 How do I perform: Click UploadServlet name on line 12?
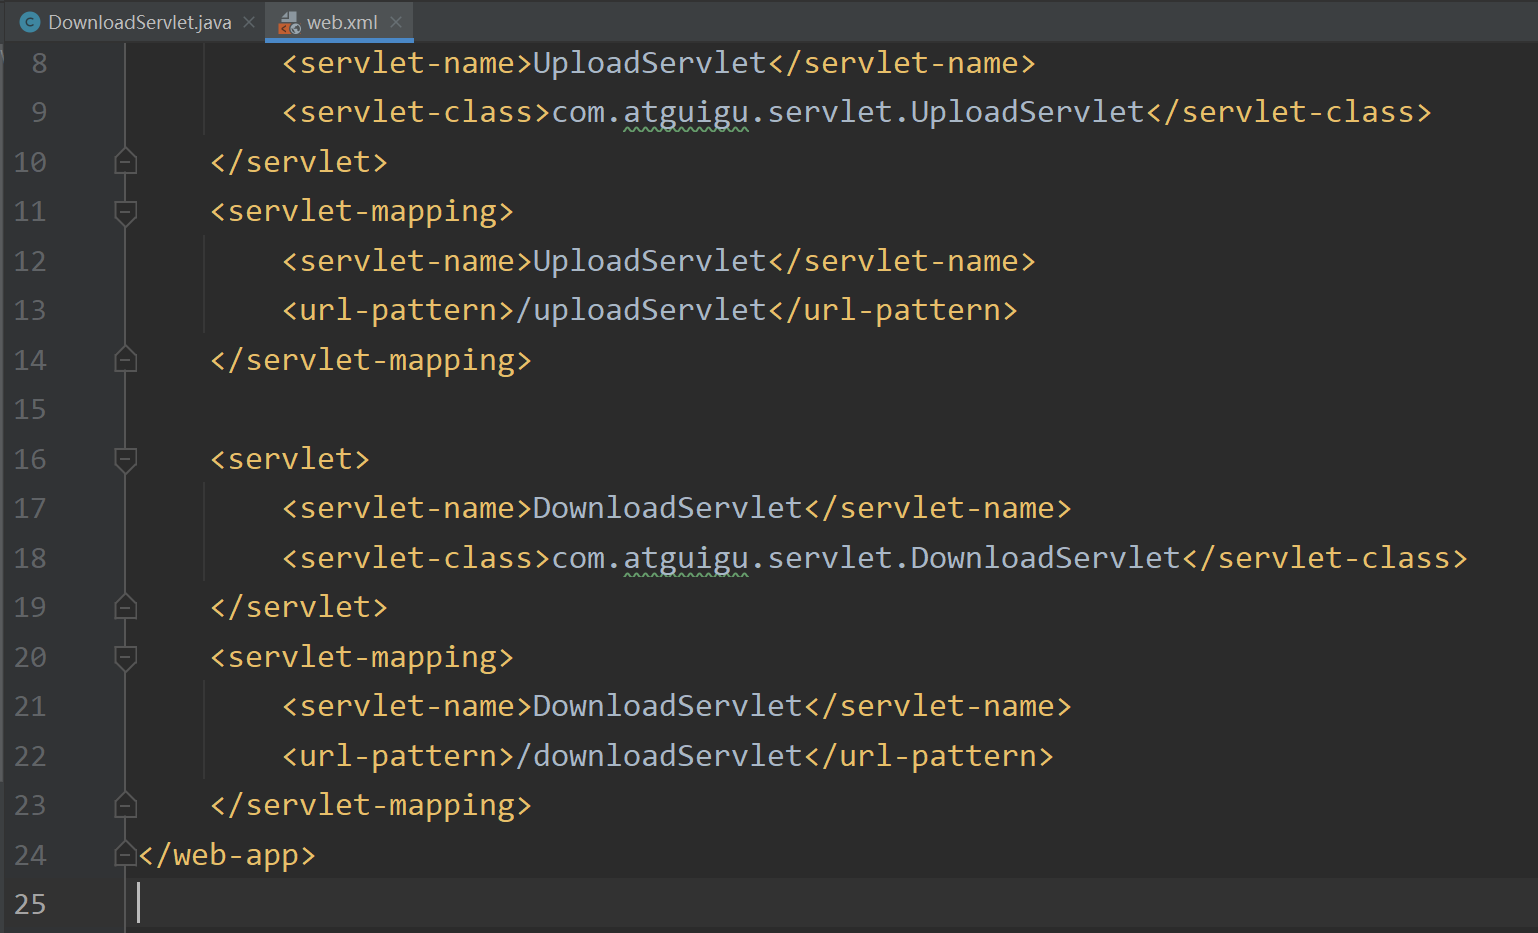(649, 261)
